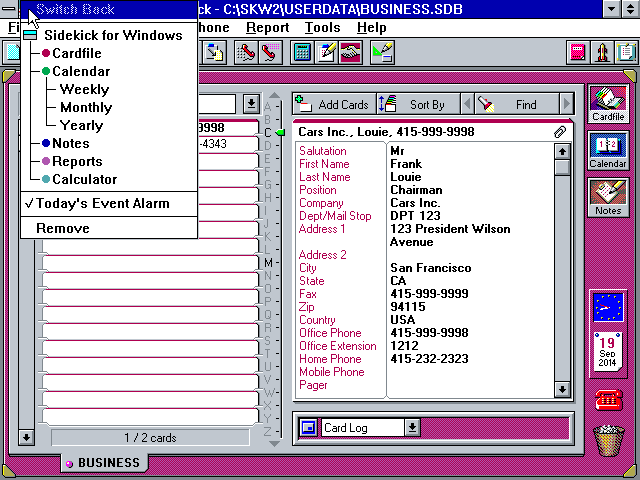Select the BUSINESS cardfile tab
640x480 pixels.
104,462
